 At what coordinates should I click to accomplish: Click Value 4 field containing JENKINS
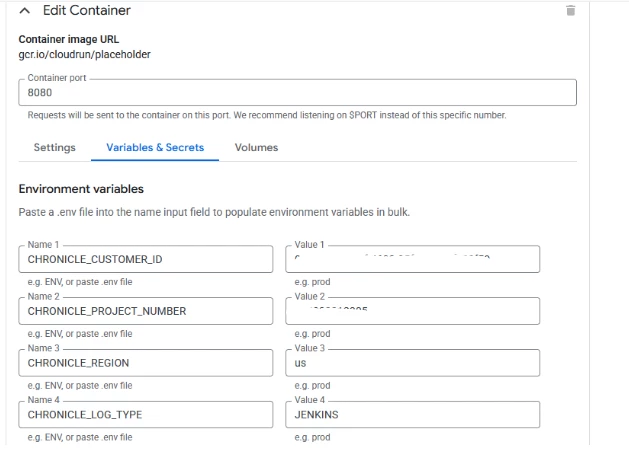[412, 414]
